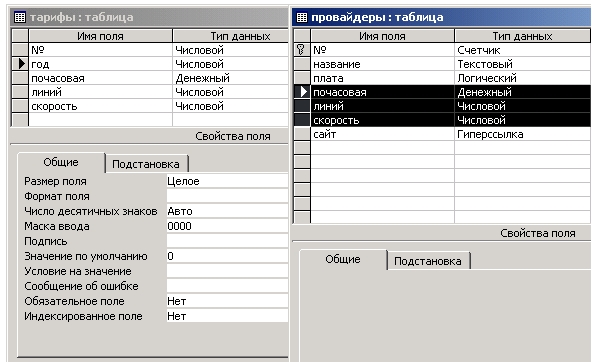Switch to Подстановка tab in провайдеры window
592x362 pixels.
point(428,261)
